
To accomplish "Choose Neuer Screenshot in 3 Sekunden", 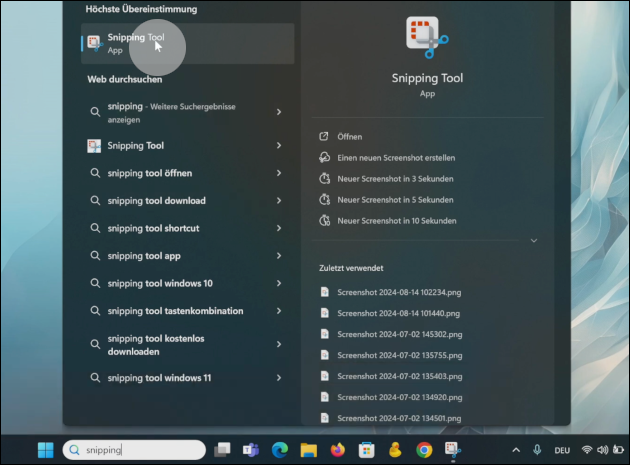I will 395,179.
